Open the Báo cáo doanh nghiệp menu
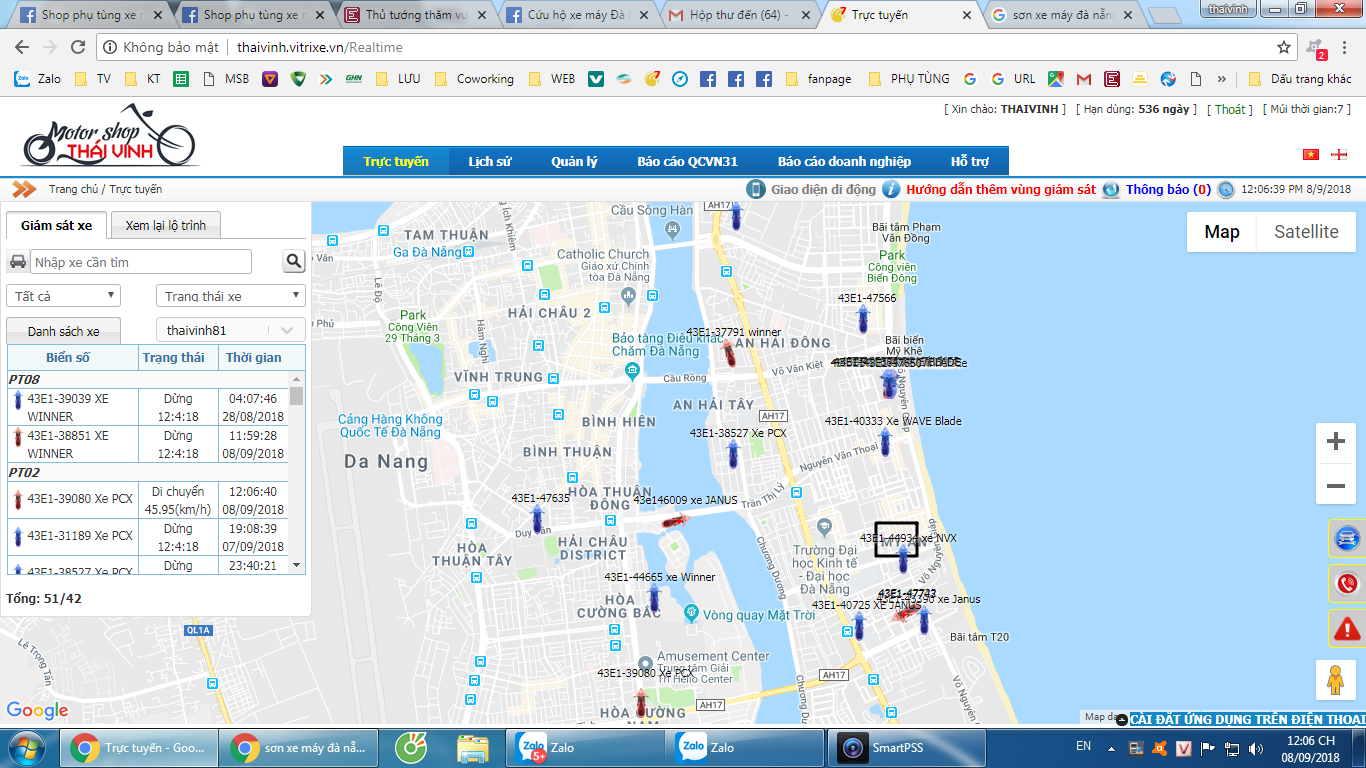This screenshot has width=1366, height=768. (x=844, y=161)
